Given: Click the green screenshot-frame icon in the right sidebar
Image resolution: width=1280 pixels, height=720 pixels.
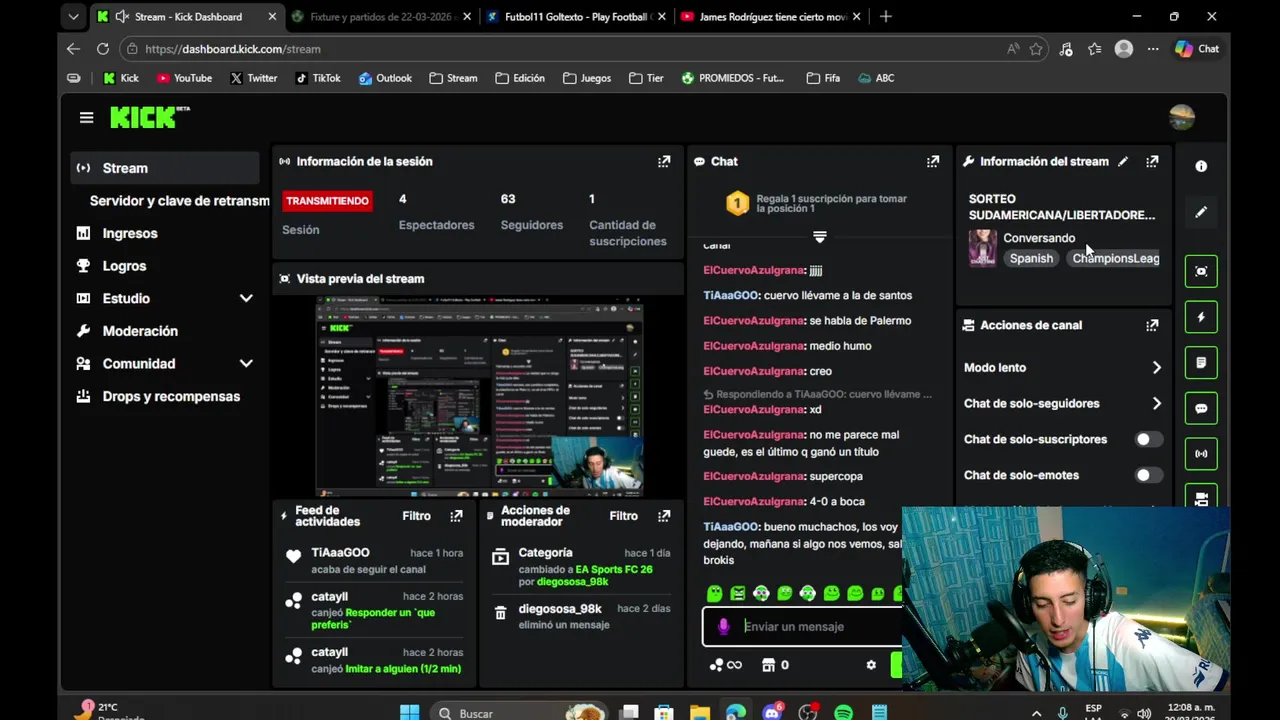Looking at the screenshot, I should [1201, 271].
